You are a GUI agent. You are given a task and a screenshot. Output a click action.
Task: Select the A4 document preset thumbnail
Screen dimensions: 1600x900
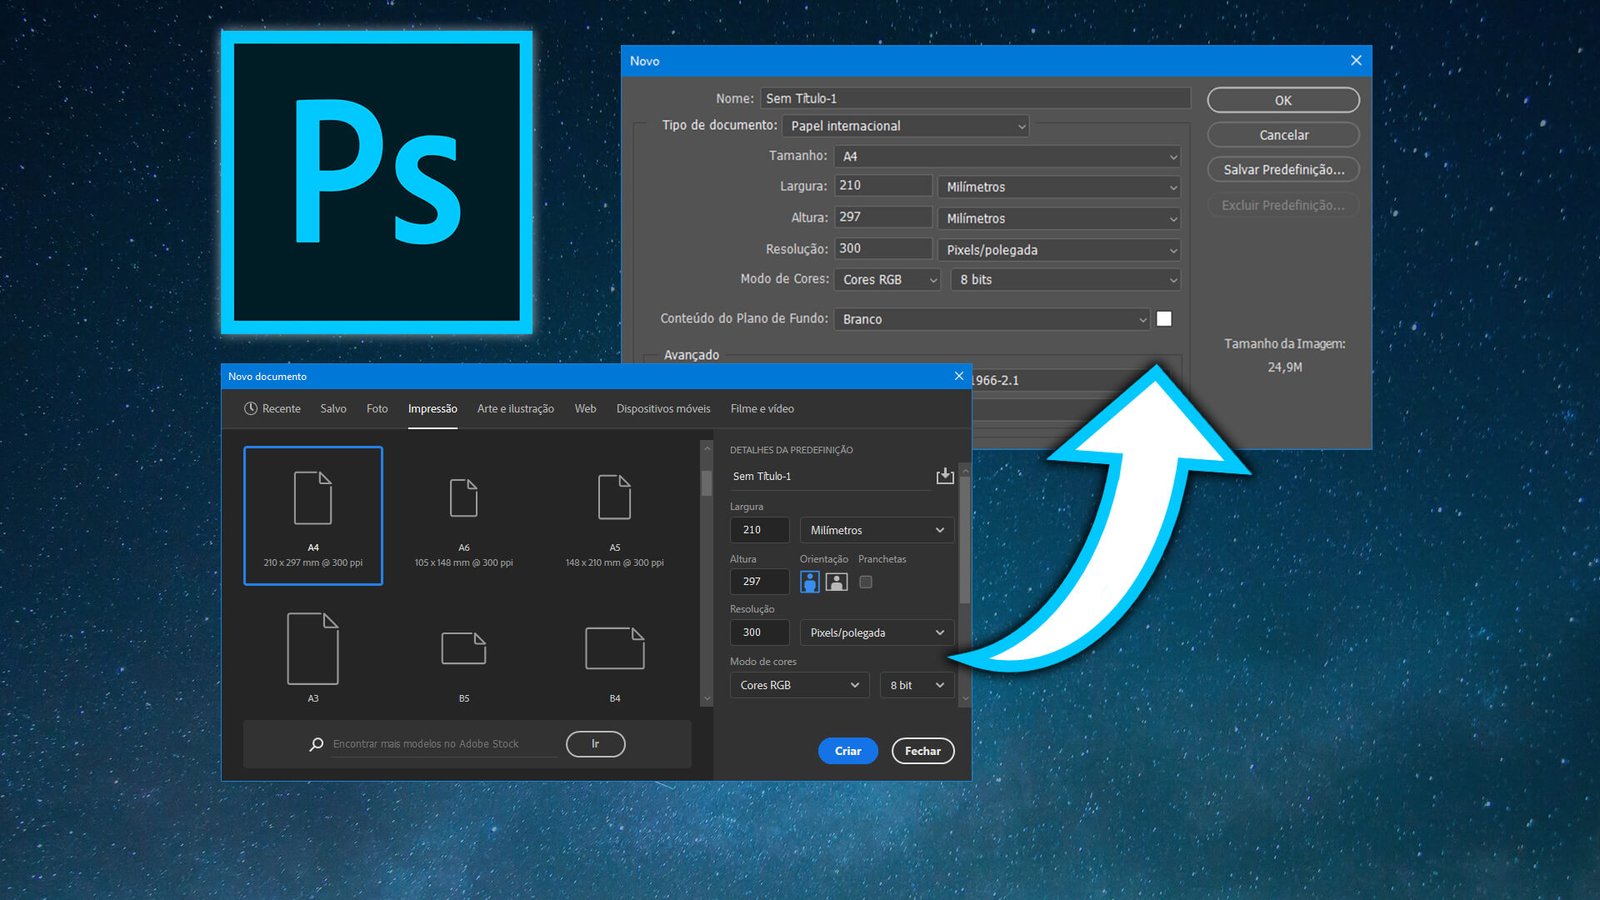pyautogui.click(x=313, y=515)
